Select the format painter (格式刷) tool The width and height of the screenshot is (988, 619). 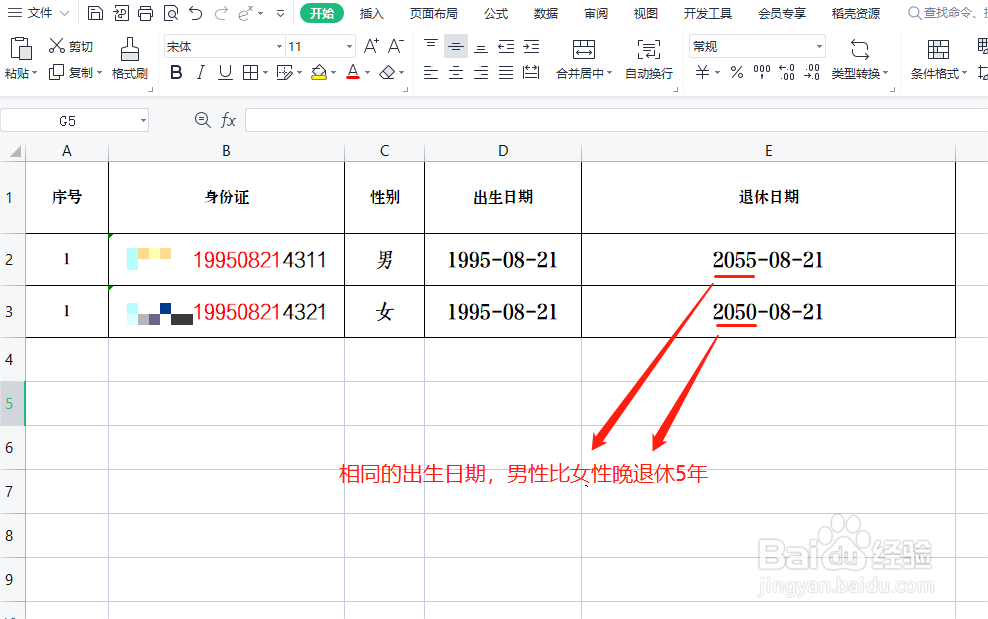130,60
